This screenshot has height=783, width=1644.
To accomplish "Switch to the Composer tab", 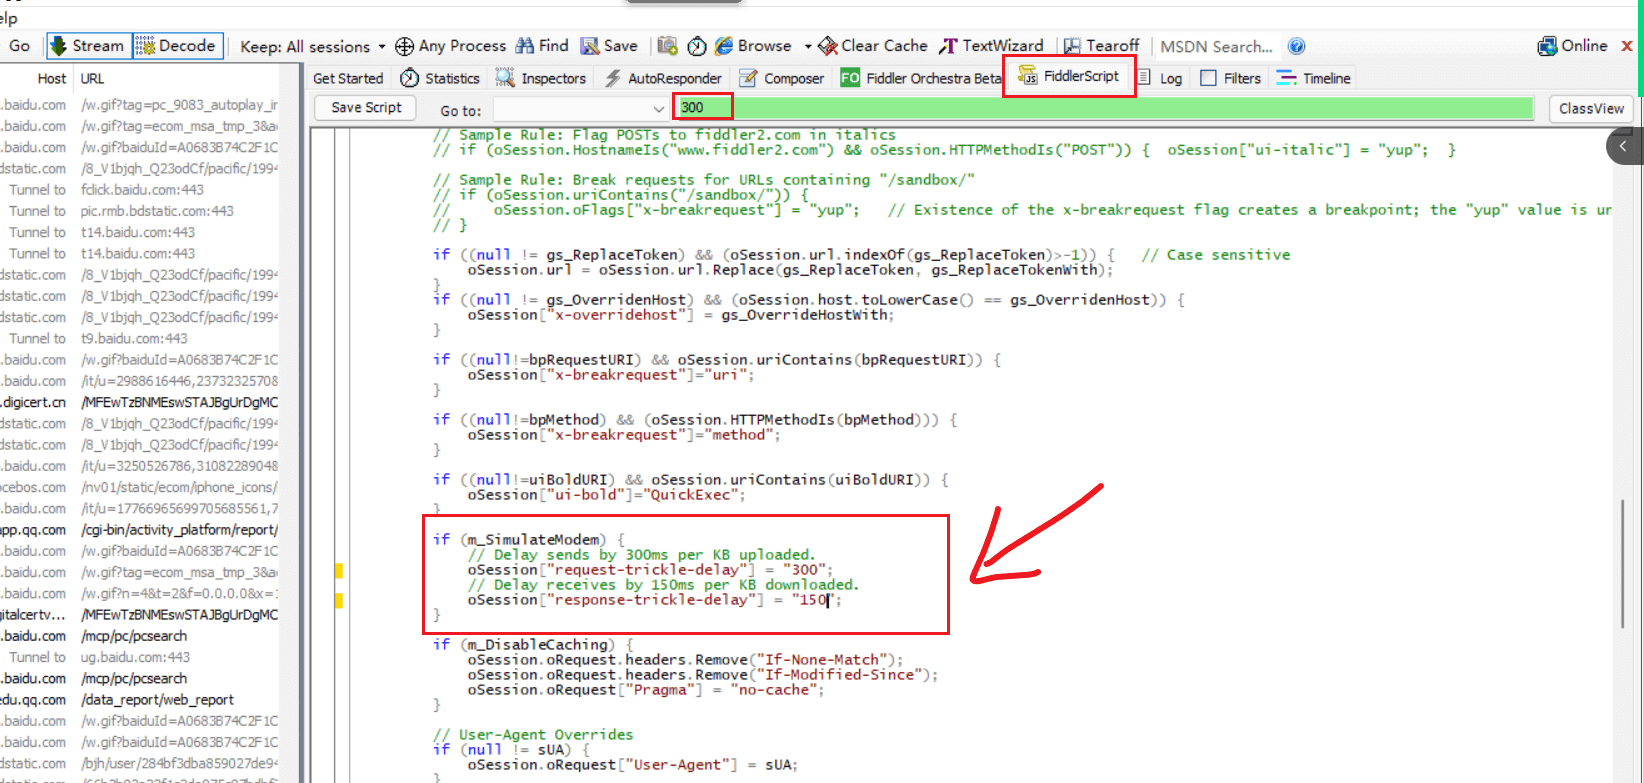I will pyautogui.click(x=782, y=78).
